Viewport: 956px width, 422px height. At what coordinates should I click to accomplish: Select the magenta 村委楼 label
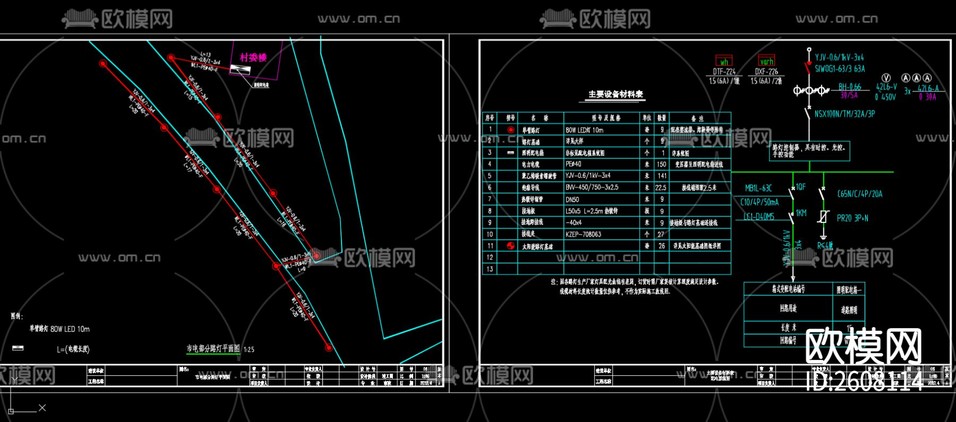[x=253, y=57]
